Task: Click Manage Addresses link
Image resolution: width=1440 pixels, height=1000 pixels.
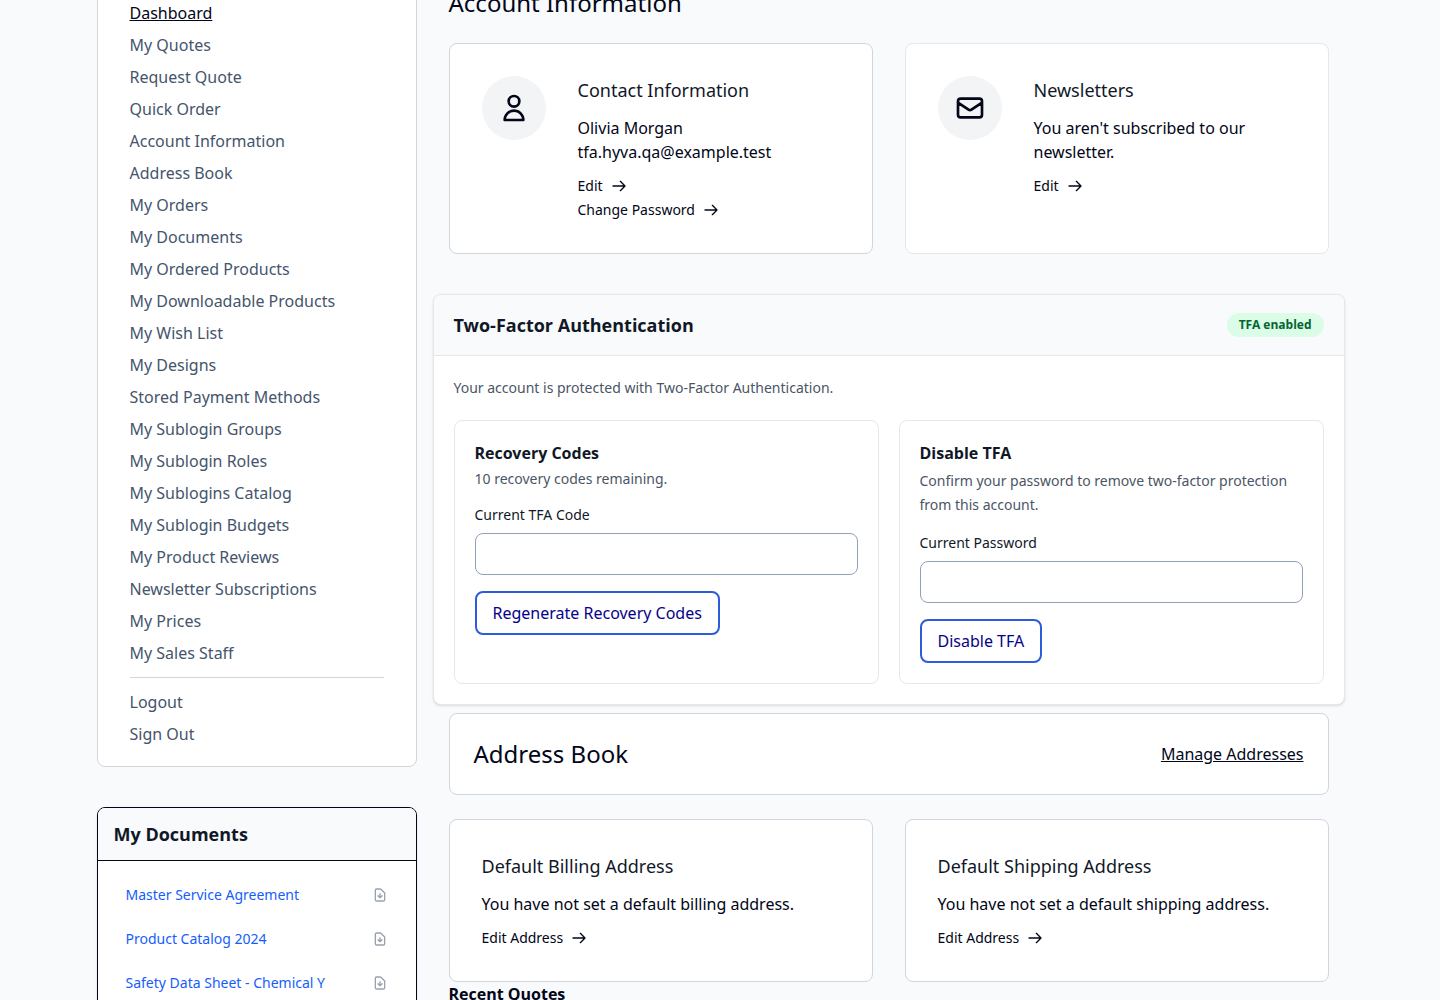Action: [1232, 754]
